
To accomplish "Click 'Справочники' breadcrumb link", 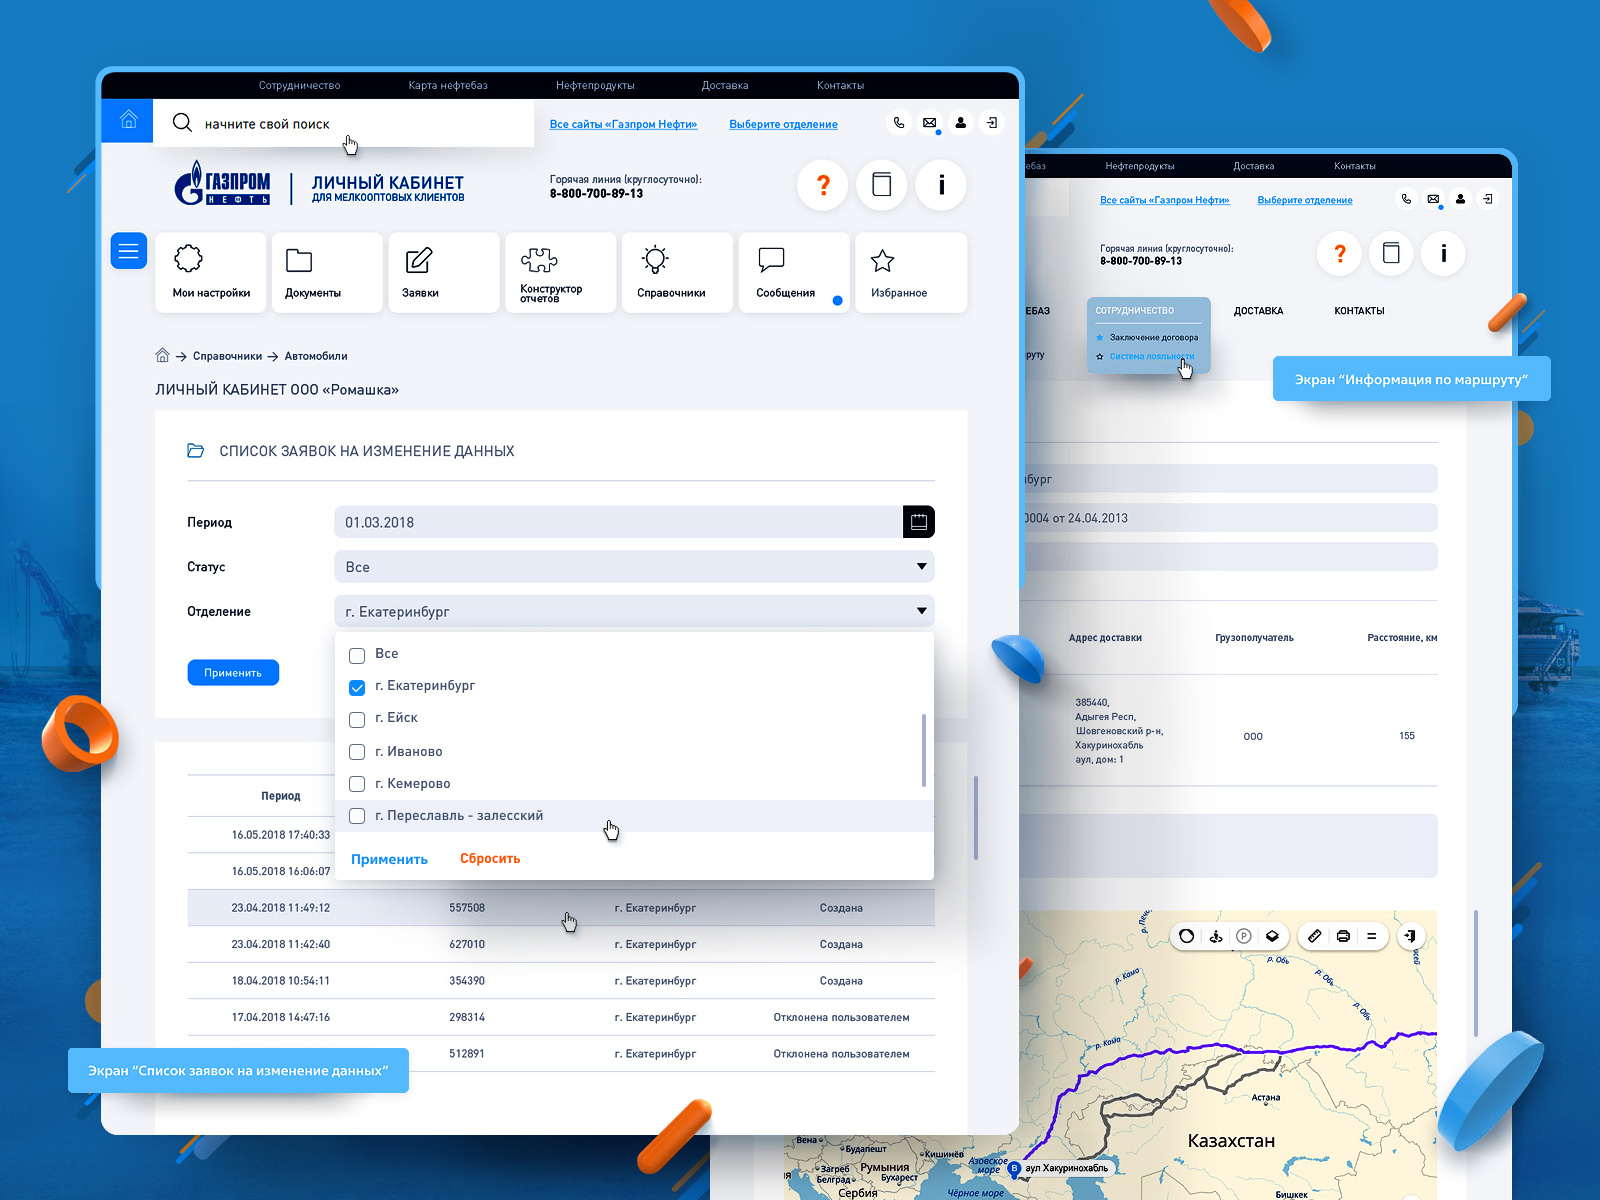I will tap(227, 356).
